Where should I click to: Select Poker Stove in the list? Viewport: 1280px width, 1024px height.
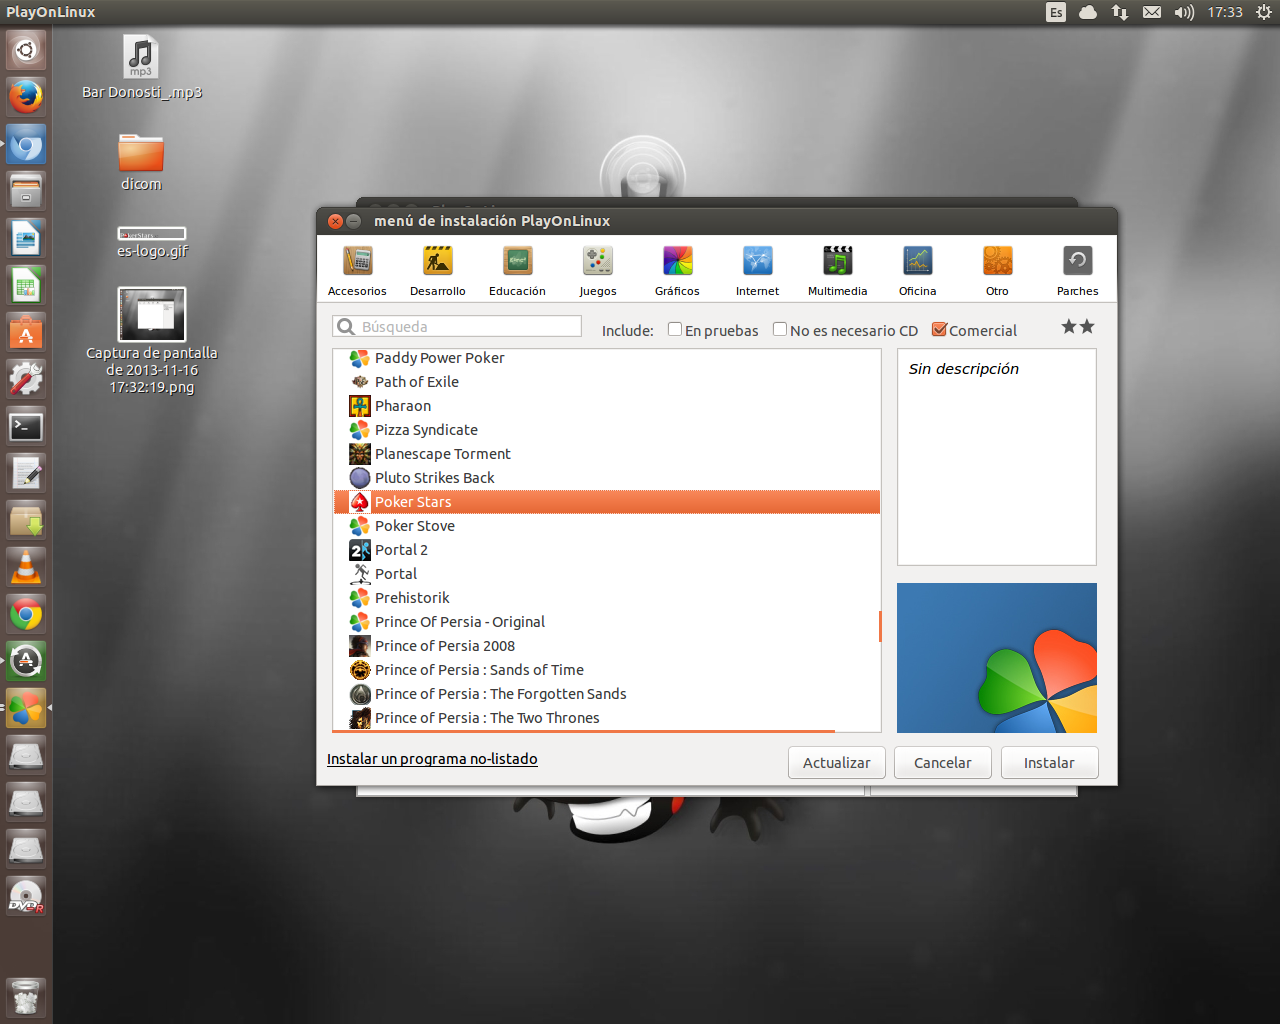pyautogui.click(x=606, y=526)
